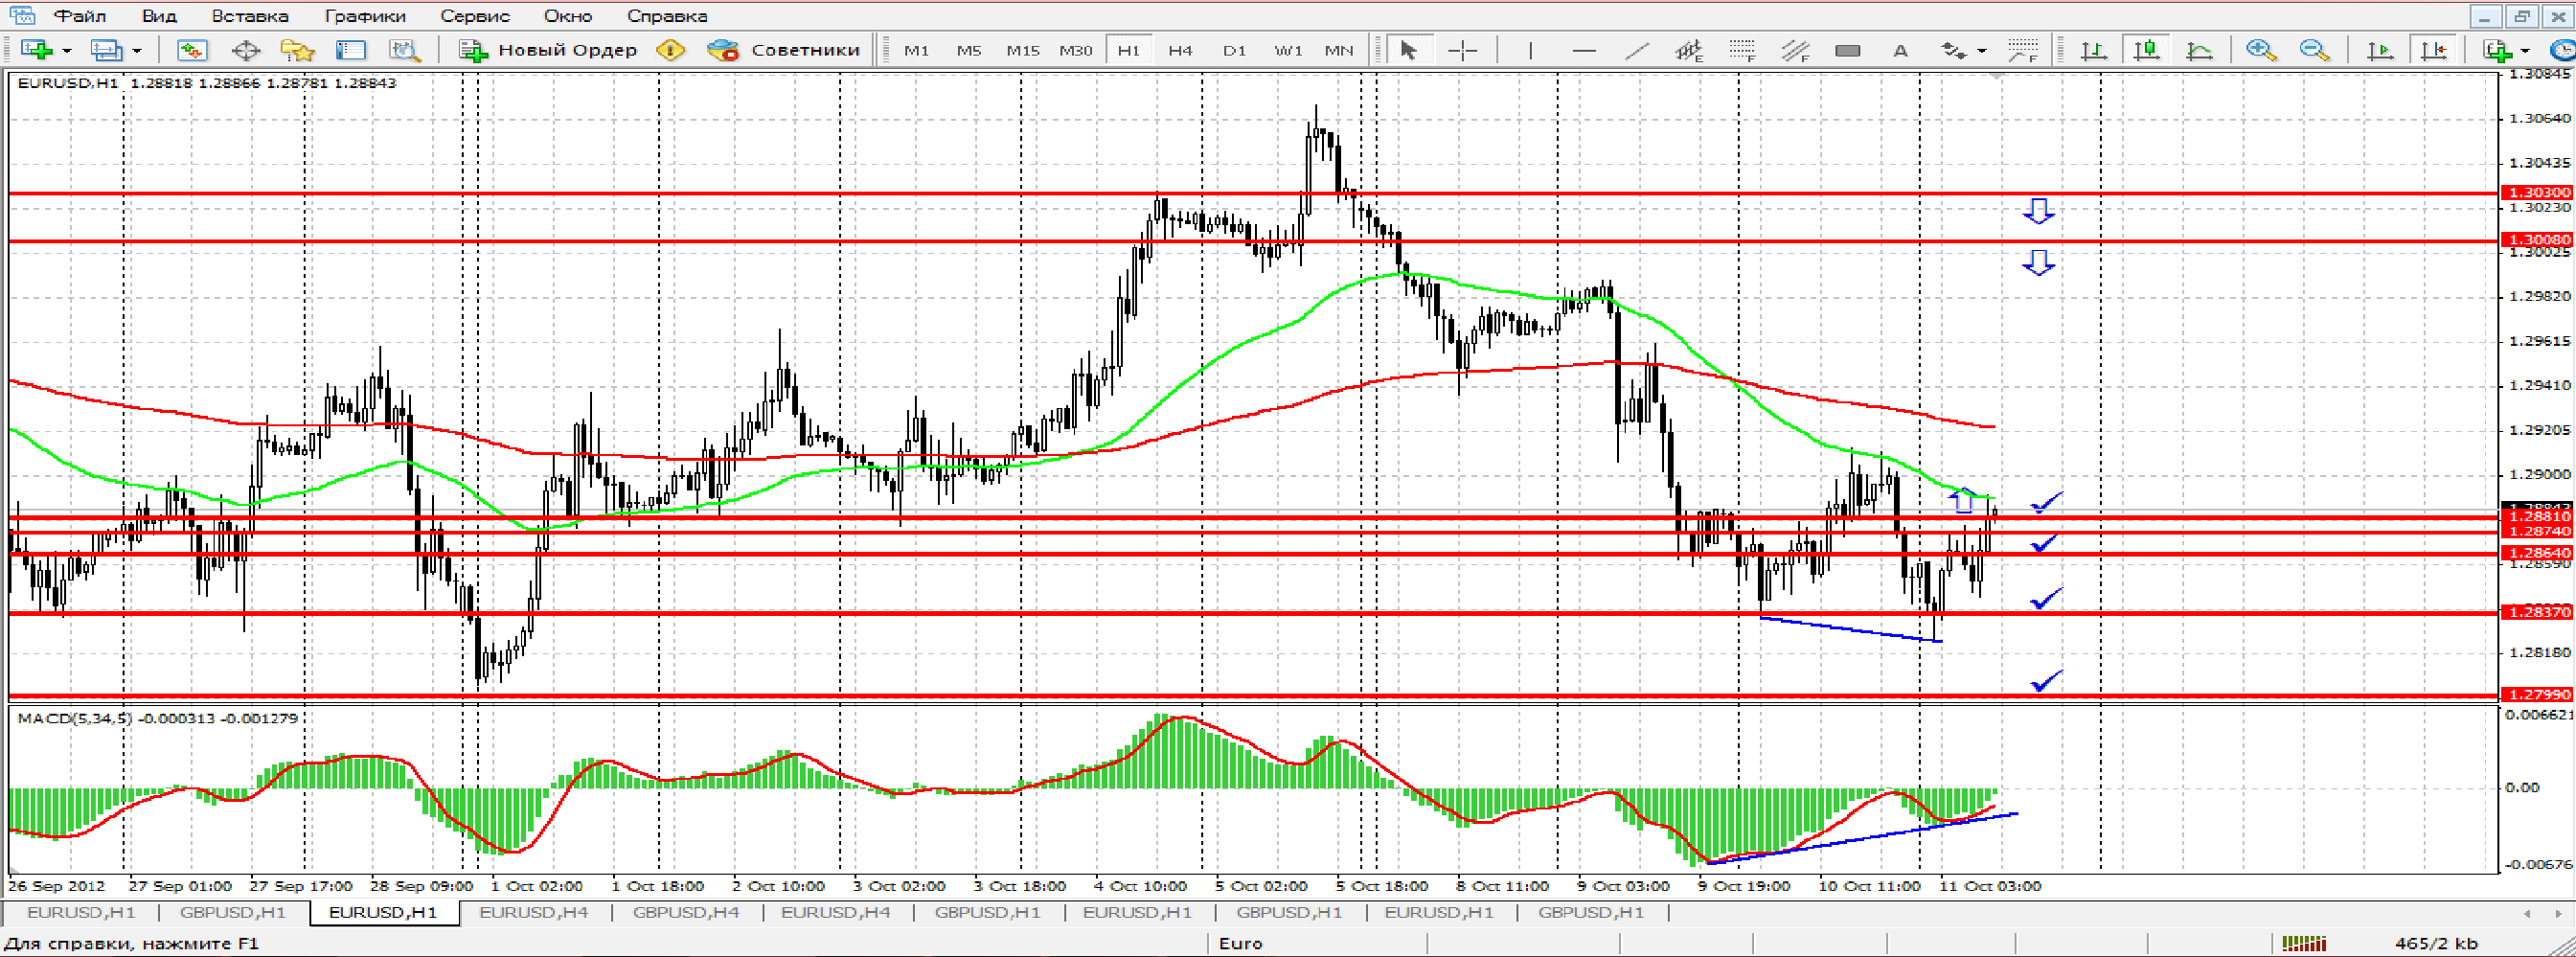
Task: Open the Справка menu
Action: (x=667, y=16)
